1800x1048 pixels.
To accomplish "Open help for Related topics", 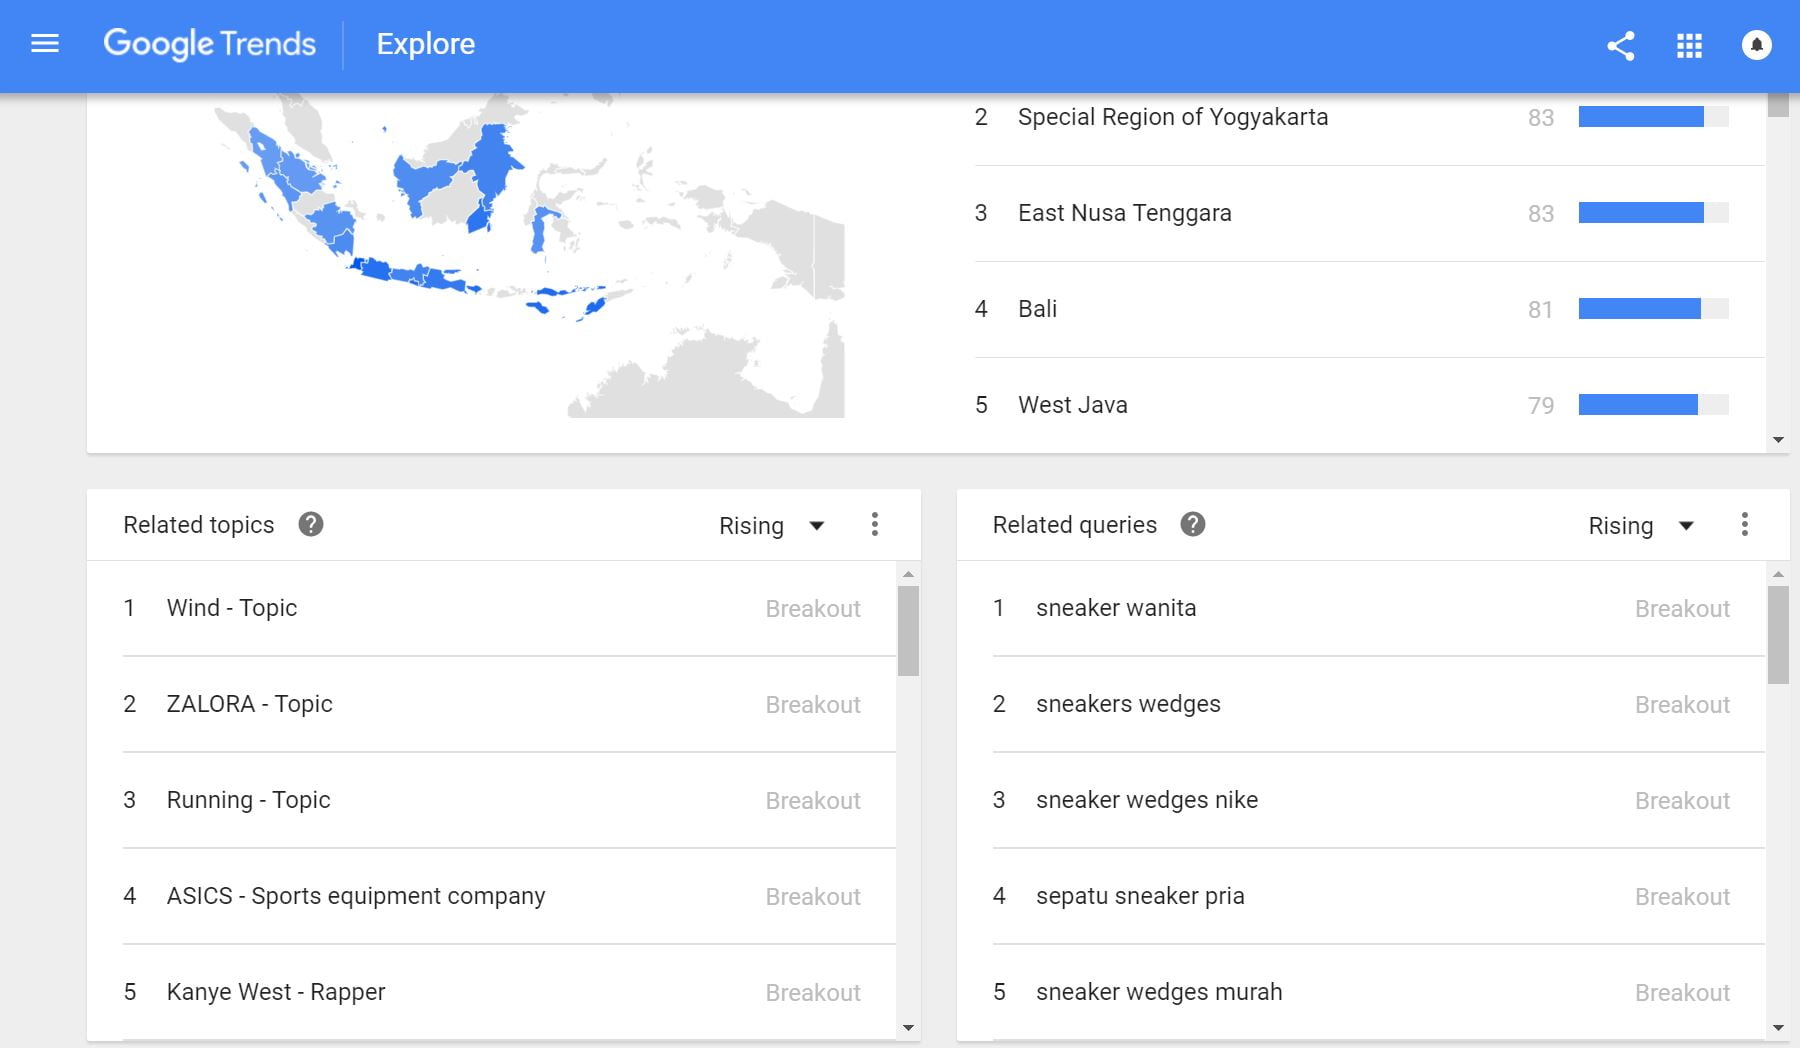I will pos(311,524).
